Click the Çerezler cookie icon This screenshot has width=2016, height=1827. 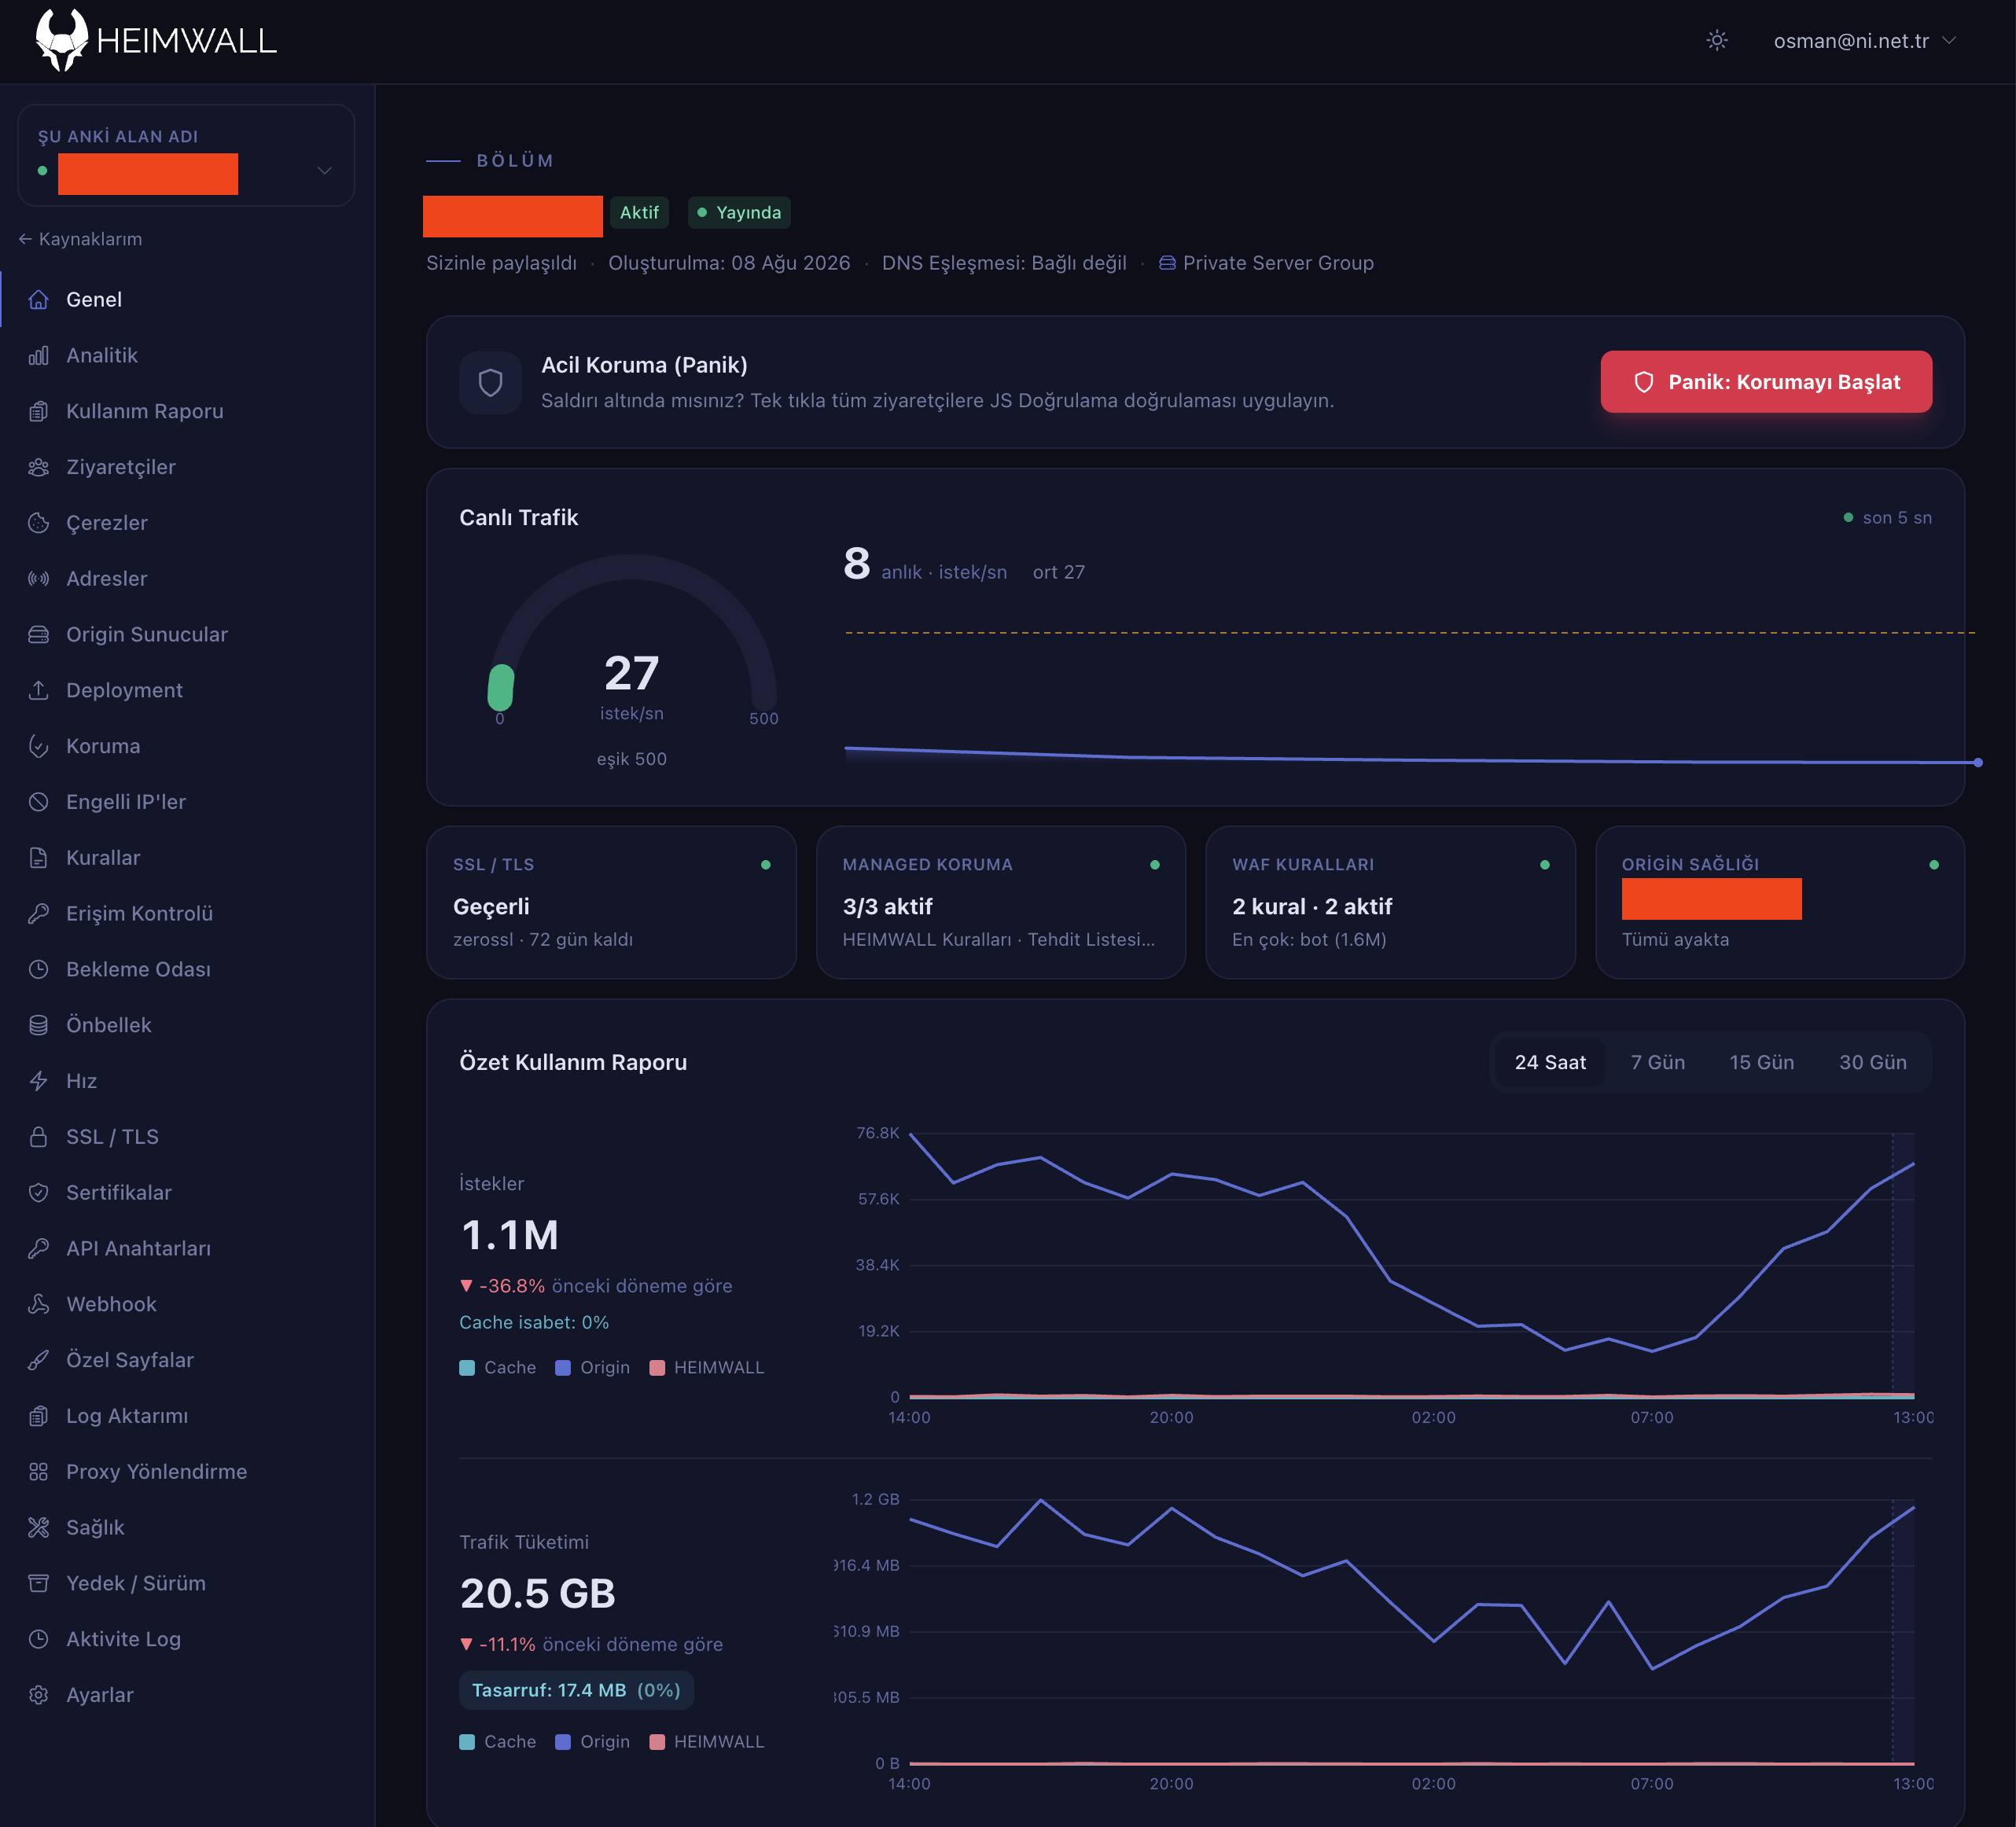pyautogui.click(x=39, y=523)
